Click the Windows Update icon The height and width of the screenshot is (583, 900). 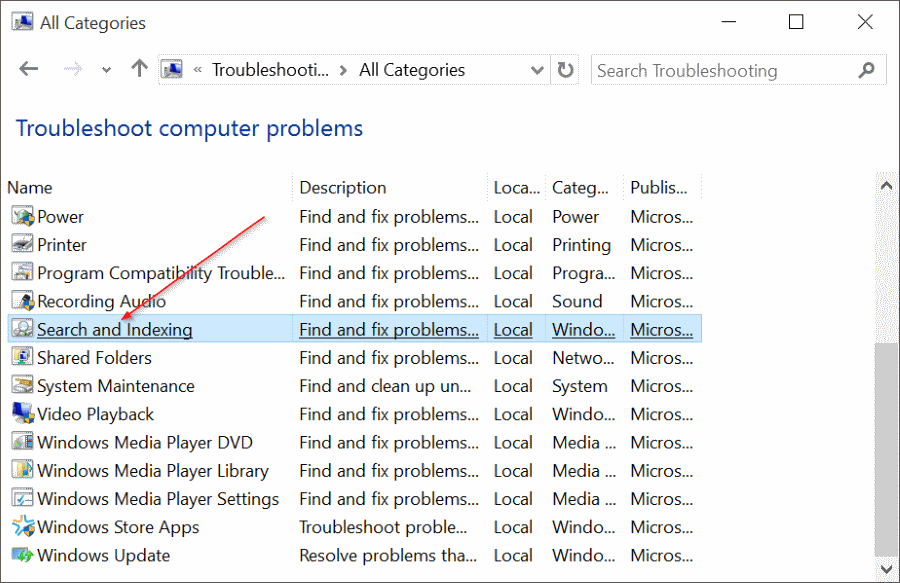tap(23, 555)
